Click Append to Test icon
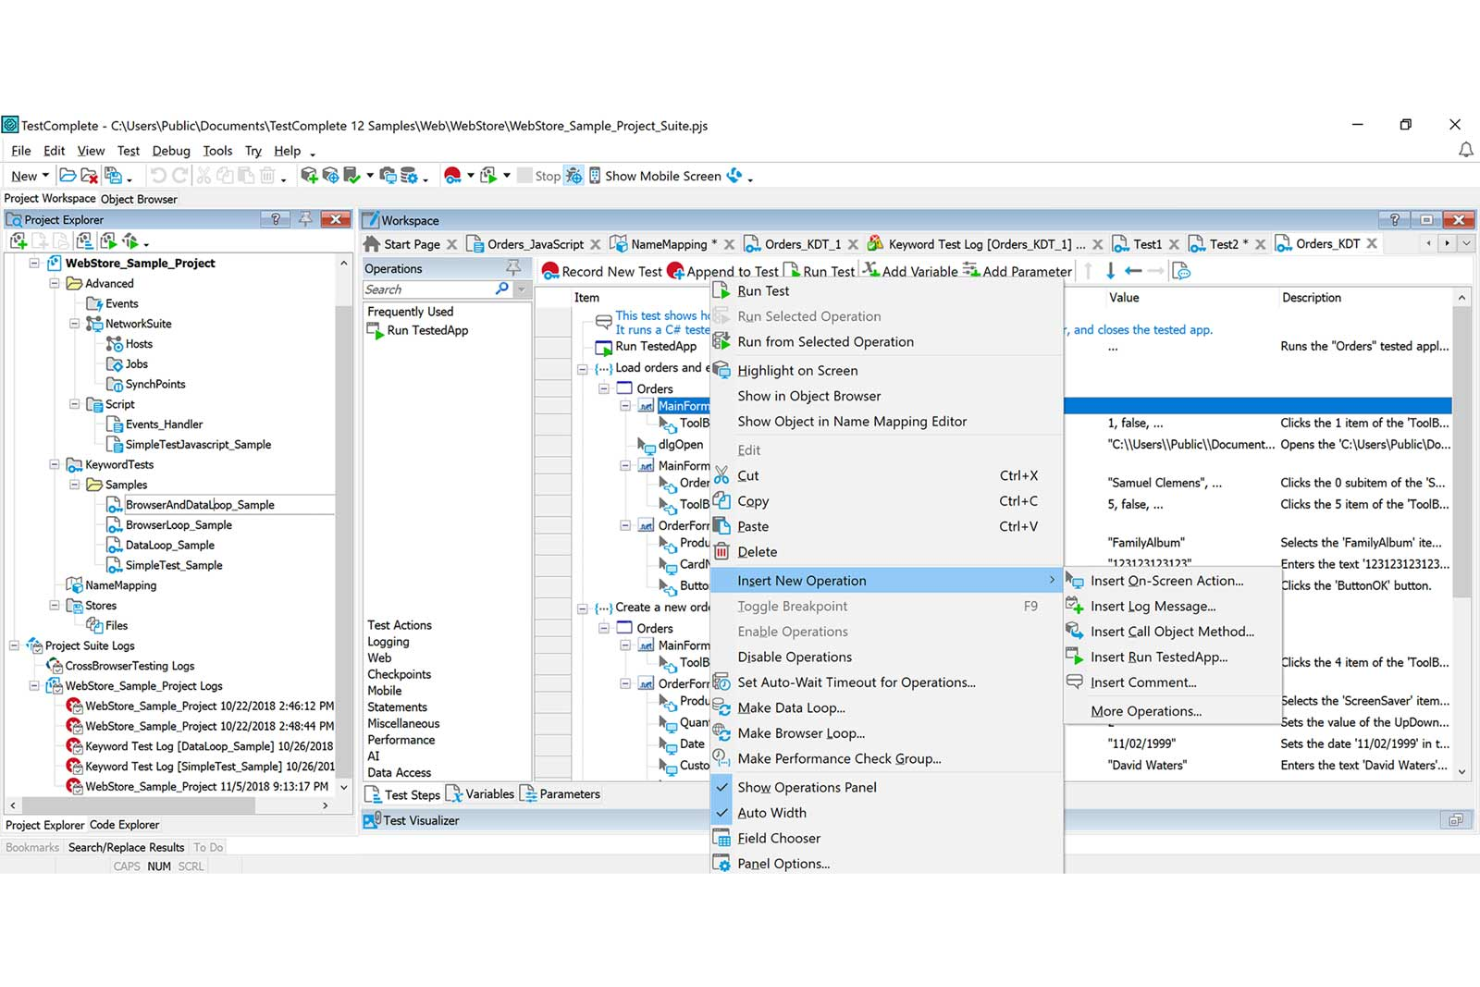This screenshot has height=987, width=1480. [675, 271]
